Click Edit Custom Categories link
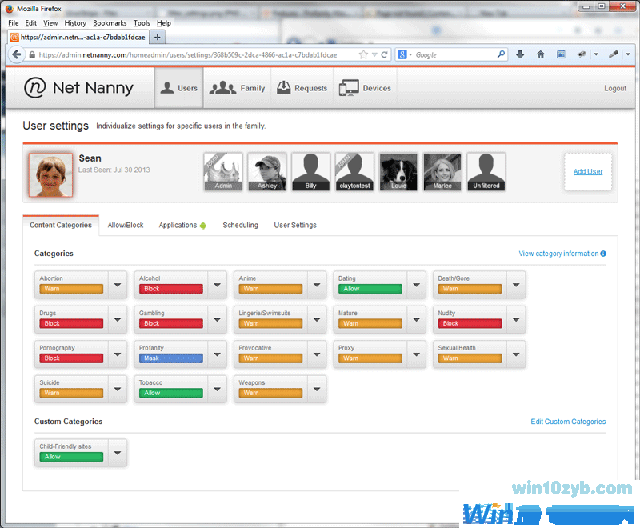This screenshot has width=640, height=528. (568, 421)
